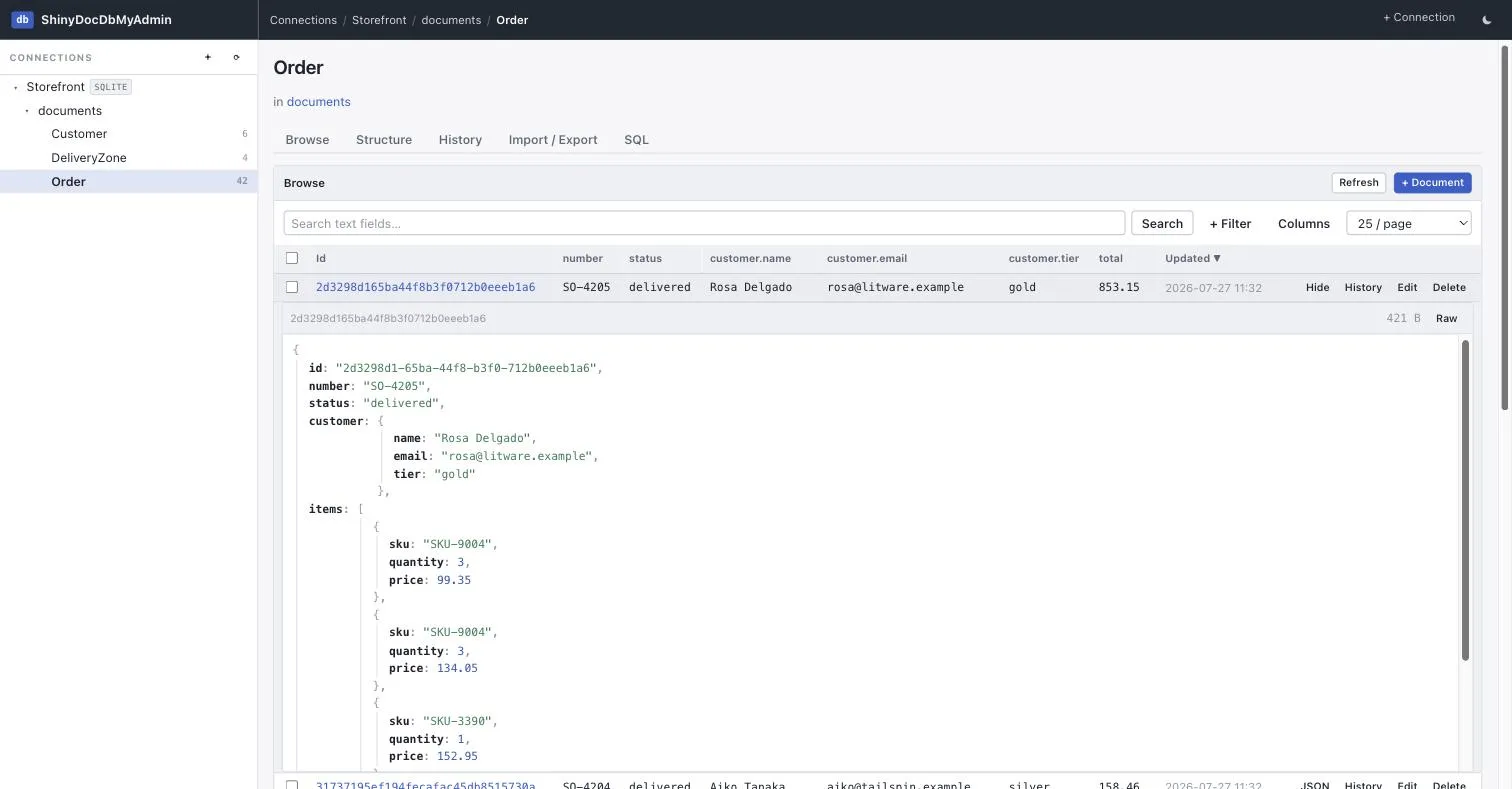Refresh the connections list icon
The height and width of the screenshot is (789, 1512).
tap(236, 57)
